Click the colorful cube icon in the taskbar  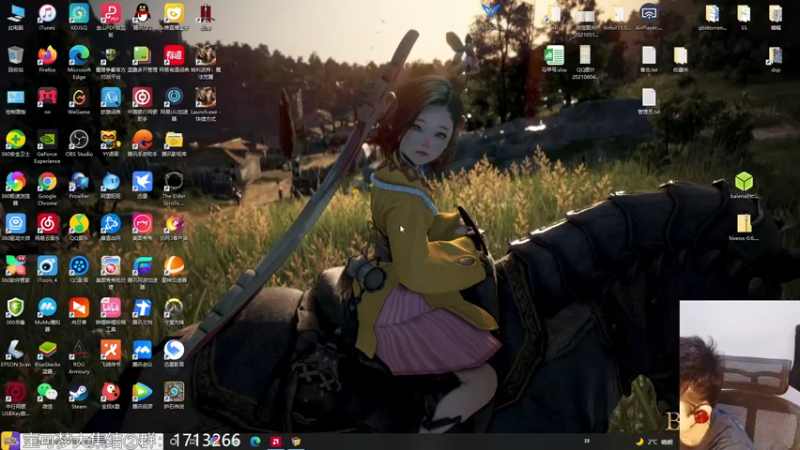[296, 441]
